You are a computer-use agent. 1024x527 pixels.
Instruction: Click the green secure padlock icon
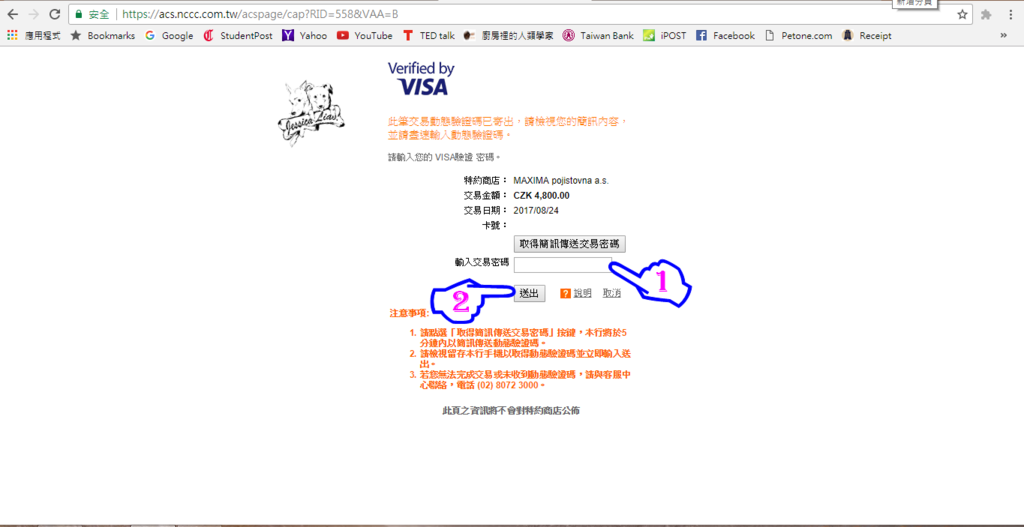79,14
